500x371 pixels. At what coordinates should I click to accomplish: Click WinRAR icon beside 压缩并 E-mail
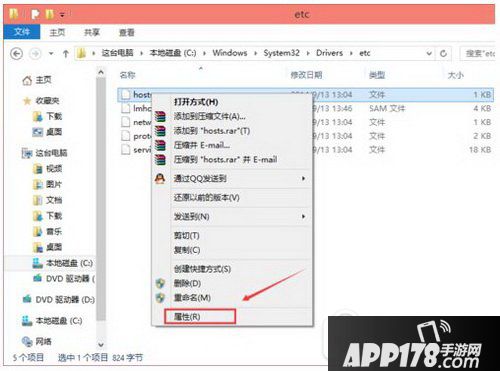[160, 145]
